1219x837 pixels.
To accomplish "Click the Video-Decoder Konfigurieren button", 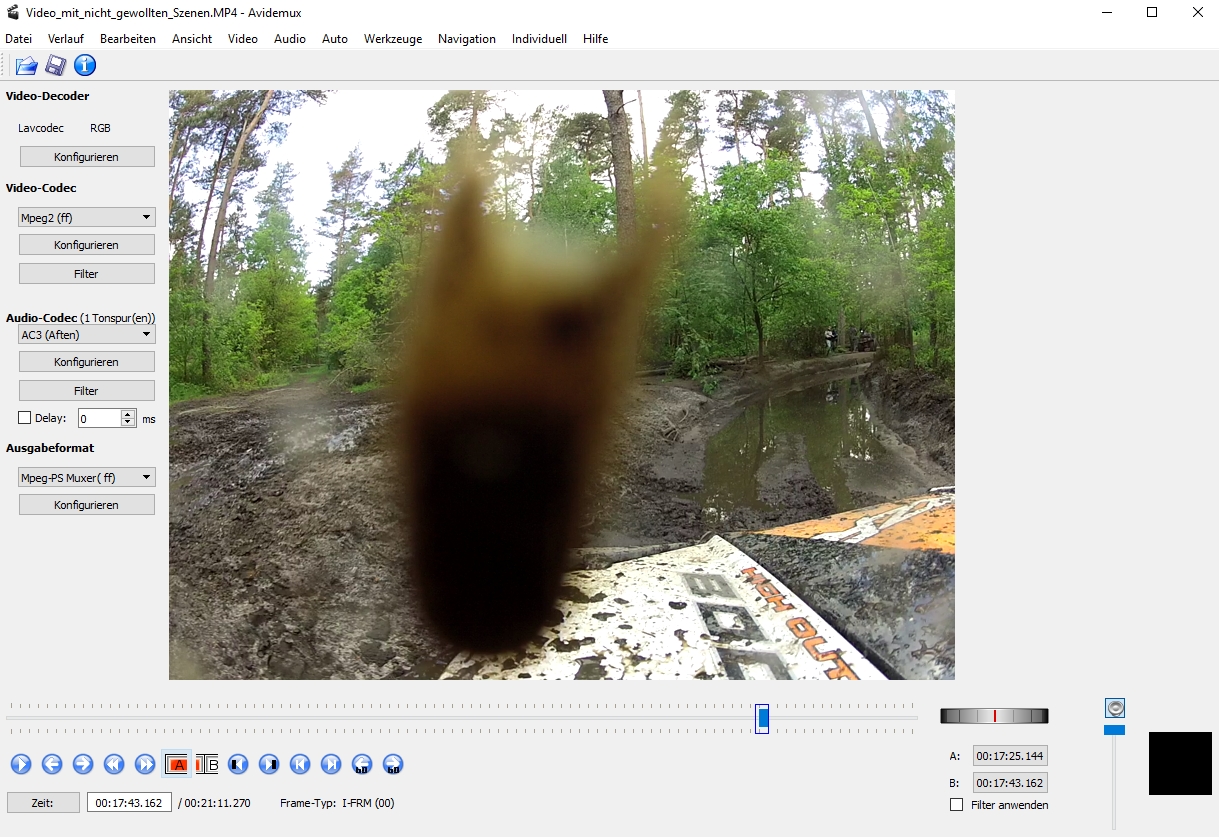I will point(87,157).
